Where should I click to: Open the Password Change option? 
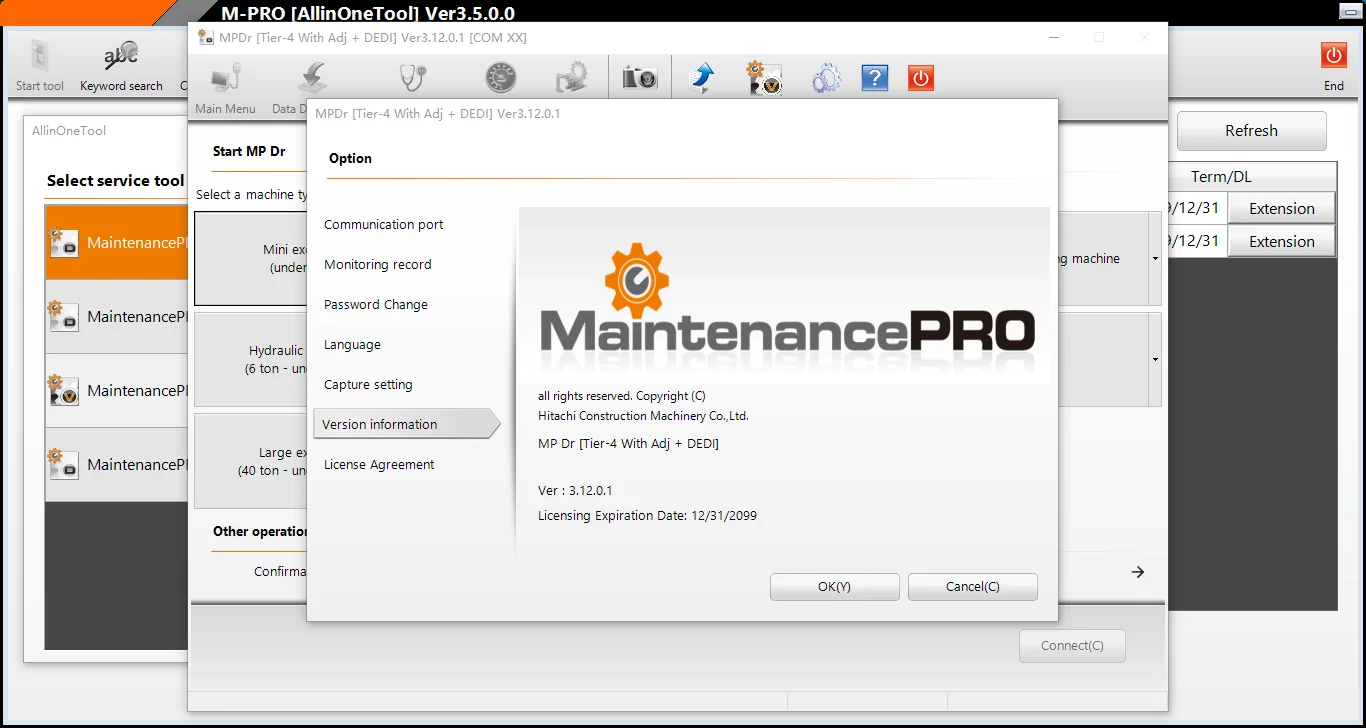pyautogui.click(x=376, y=305)
